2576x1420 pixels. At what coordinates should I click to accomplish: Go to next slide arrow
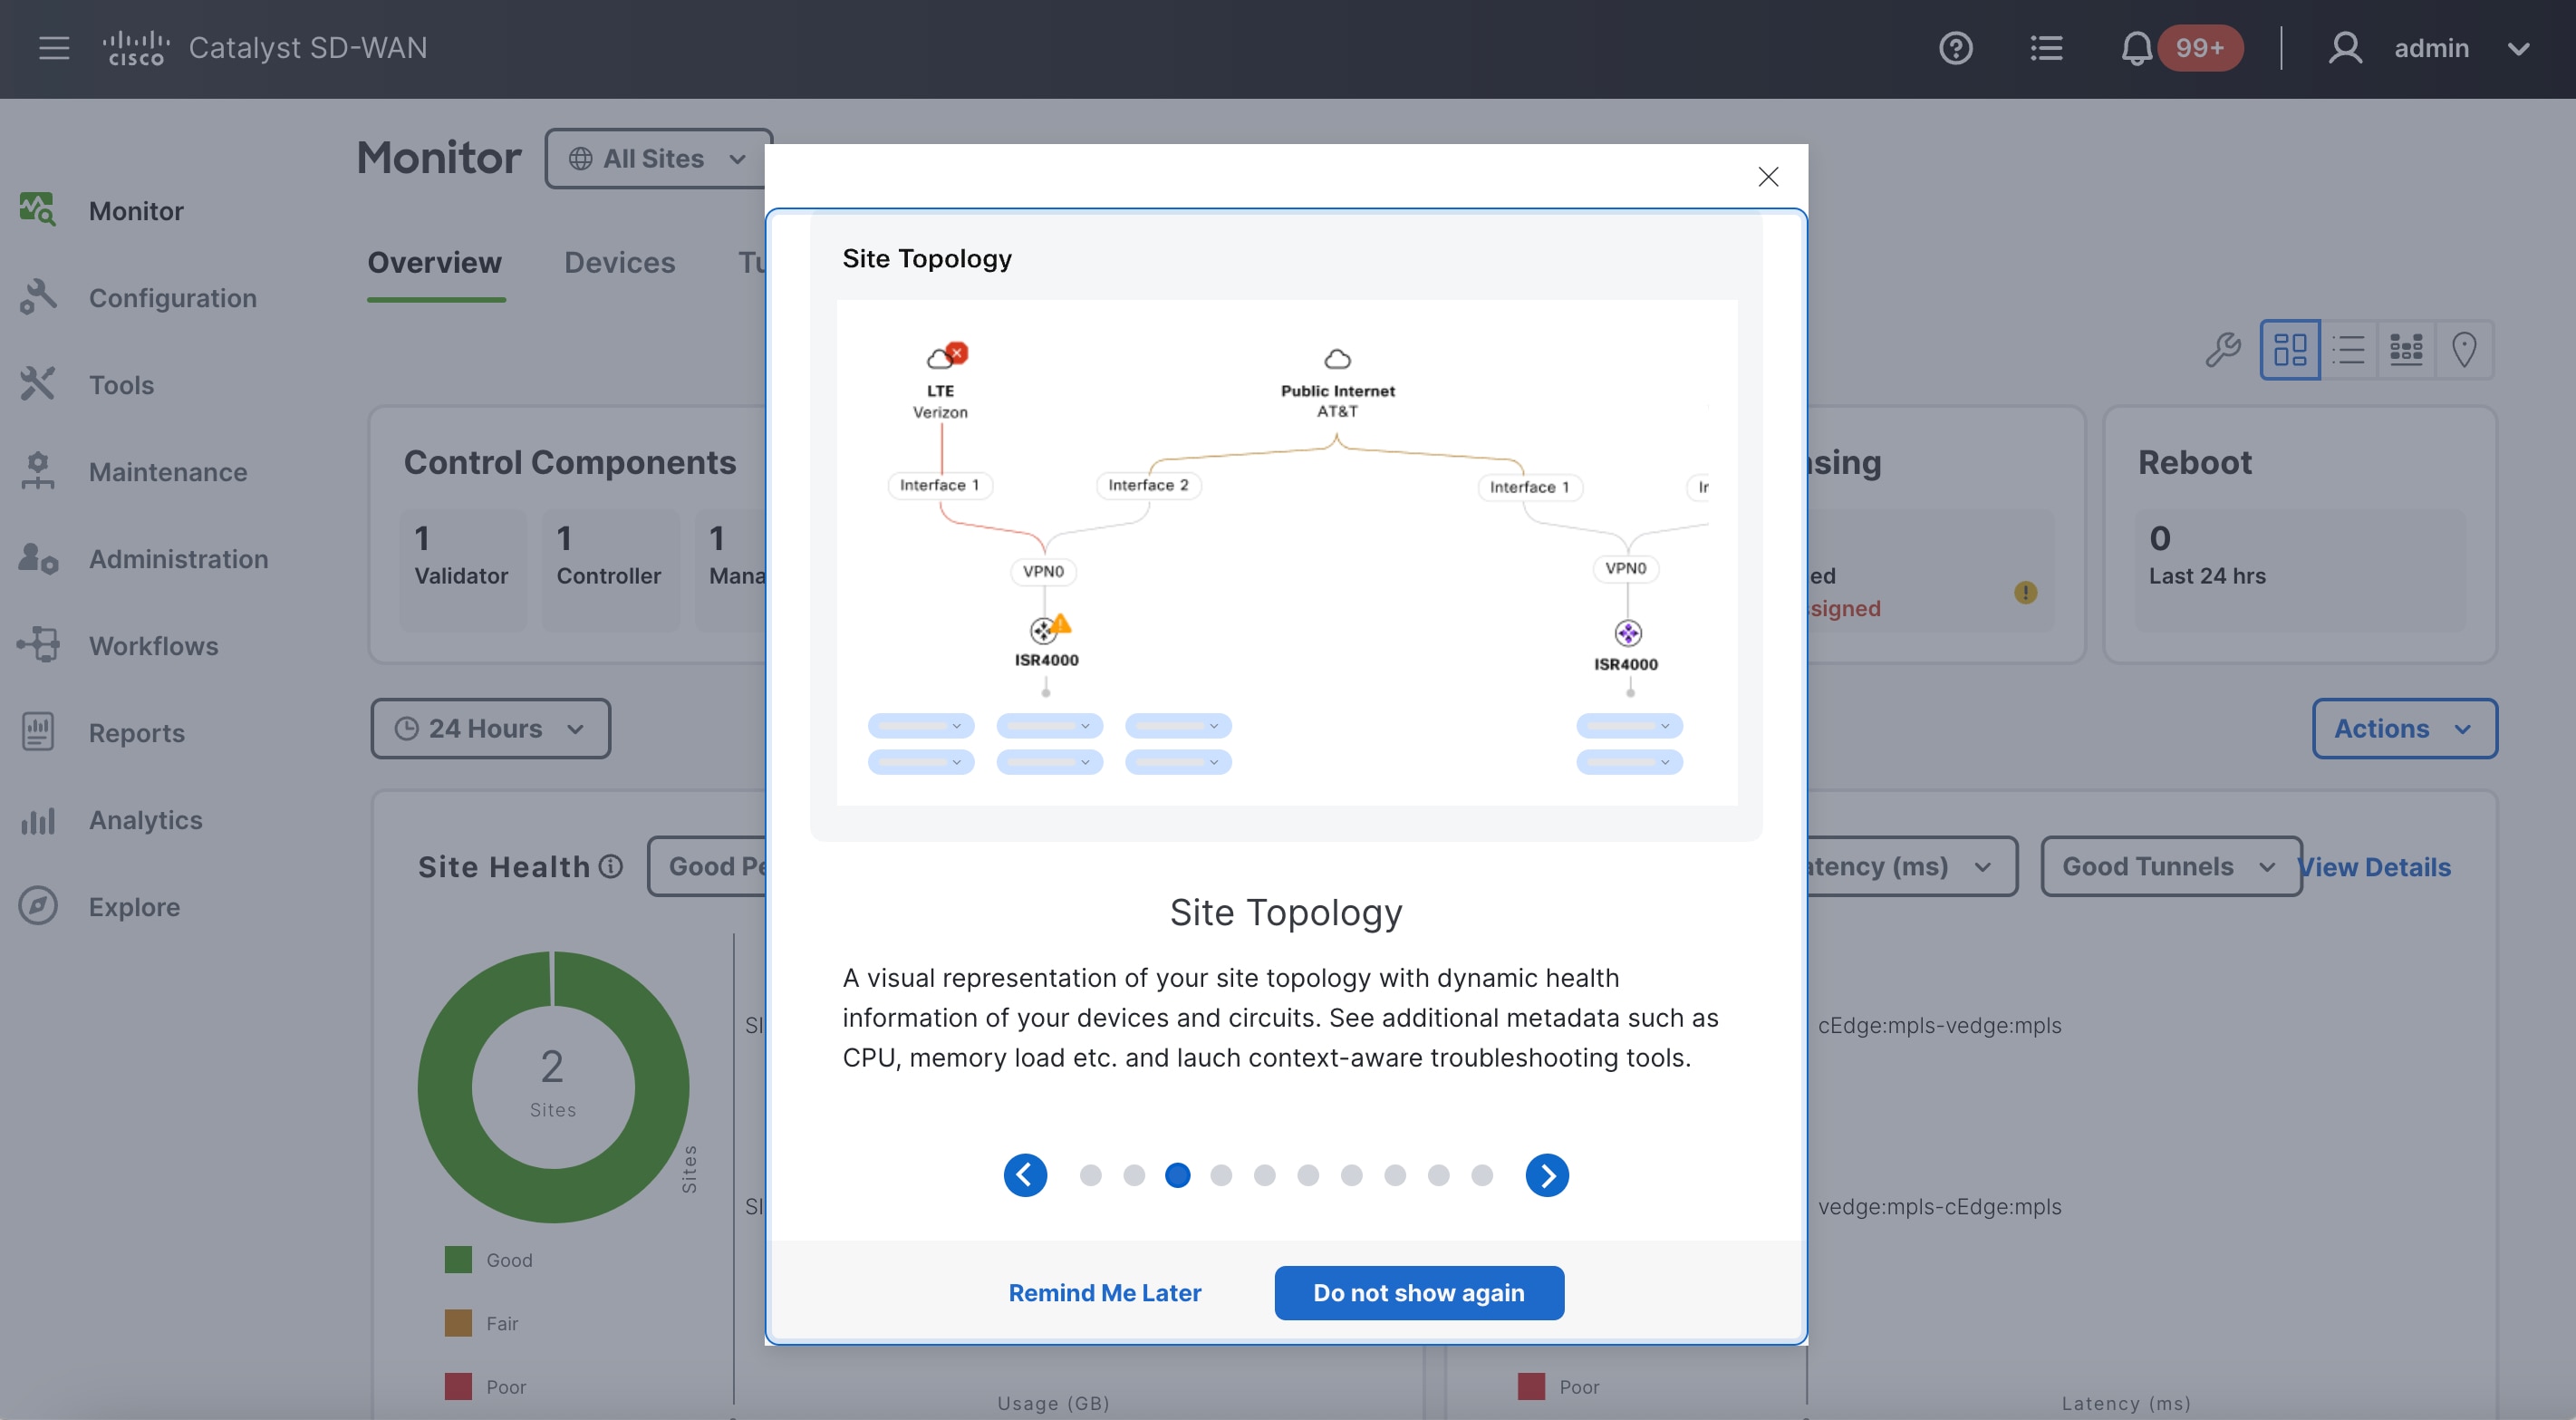(1547, 1175)
